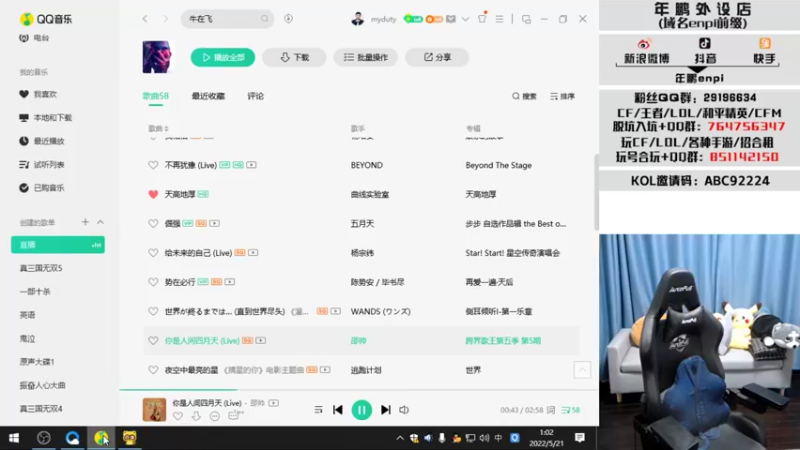800x450 pixels.
Task: Open the album Beyond The Stage
Action: [x=498, y=165]
